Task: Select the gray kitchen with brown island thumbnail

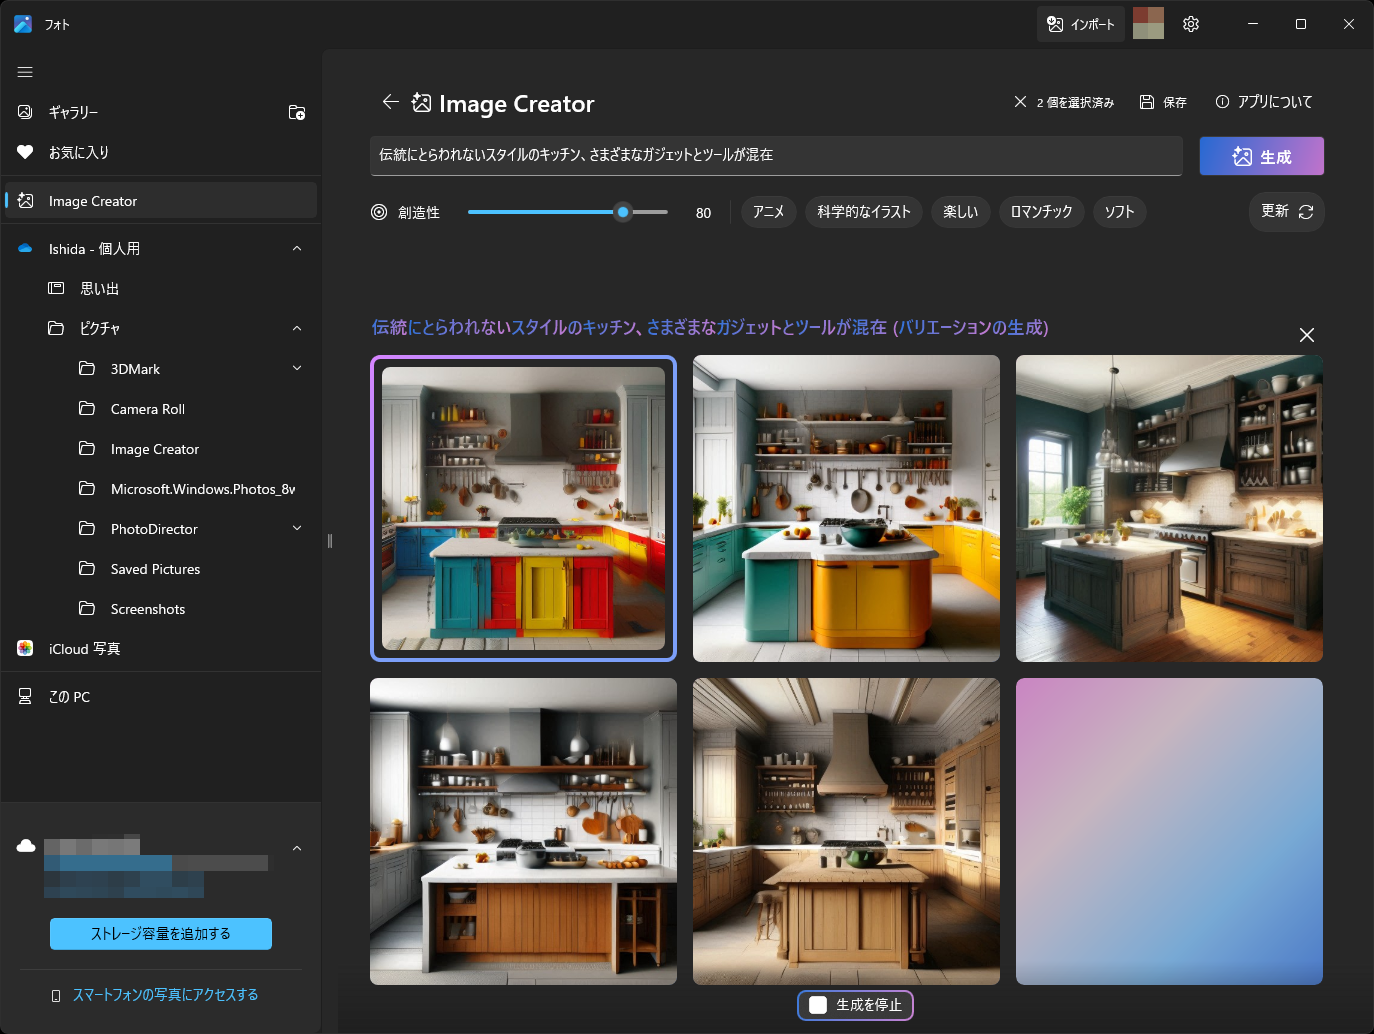Action: 523,831
